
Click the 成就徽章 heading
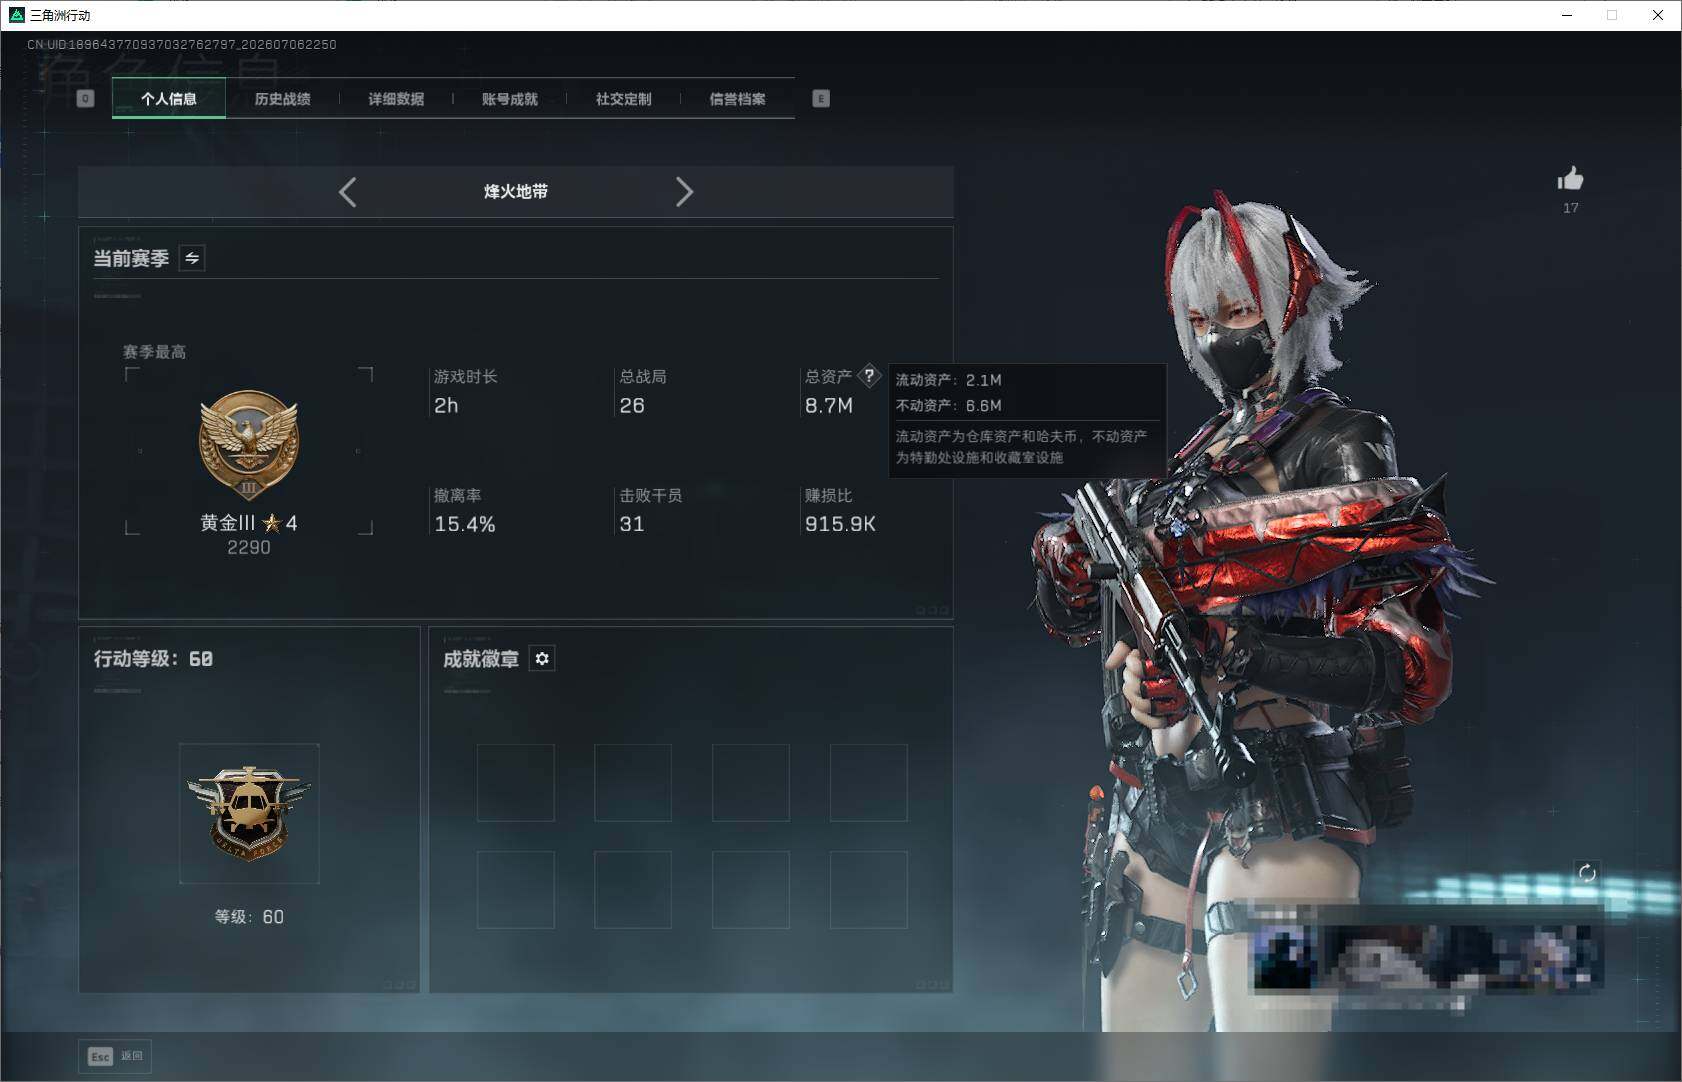coord(481,658)
